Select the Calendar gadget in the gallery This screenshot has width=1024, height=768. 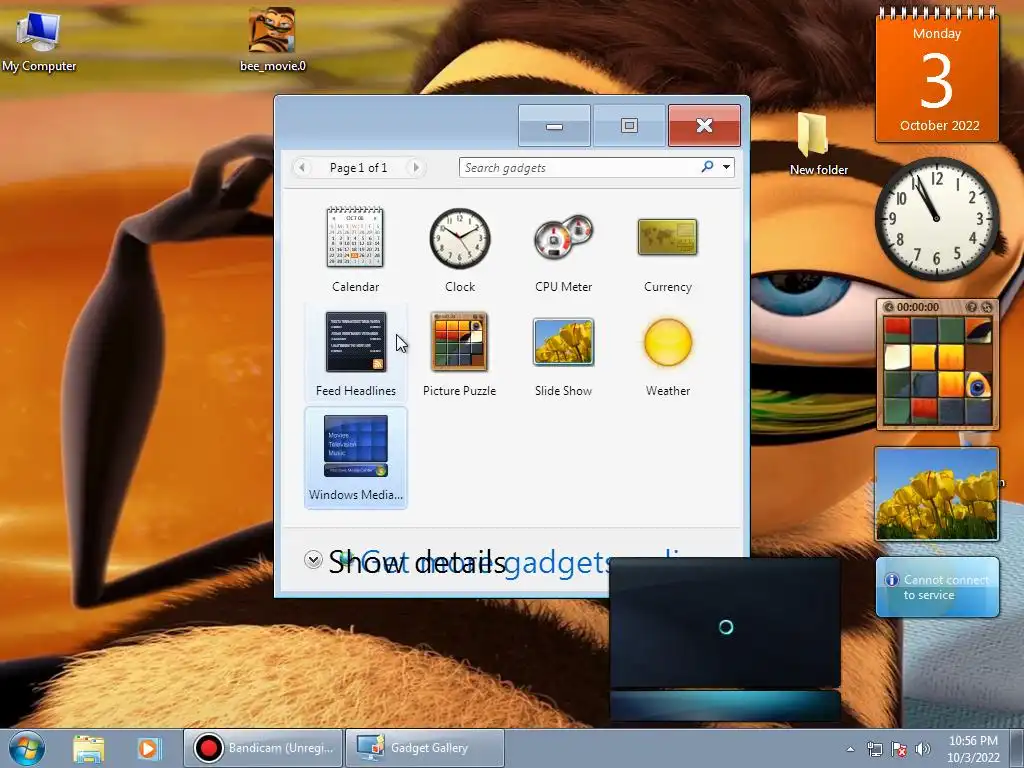pos(355,249)
